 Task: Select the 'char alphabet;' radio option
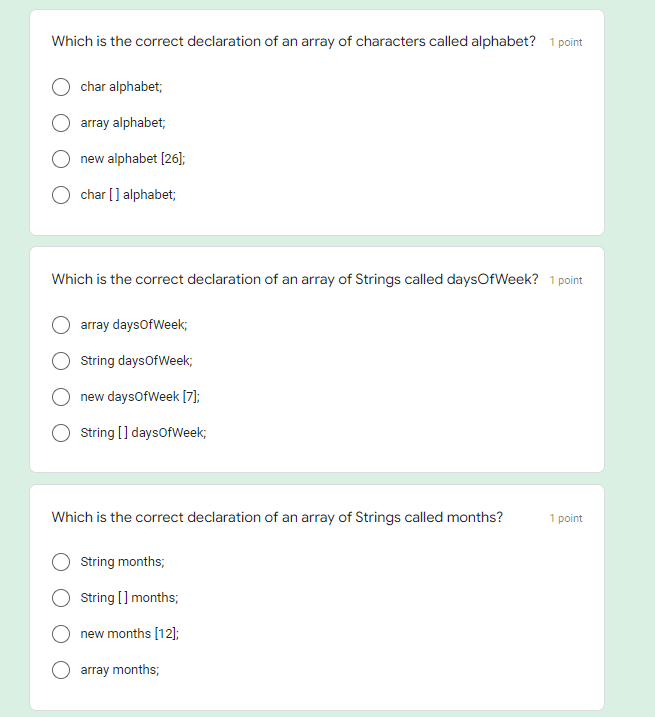pos(61,87)
